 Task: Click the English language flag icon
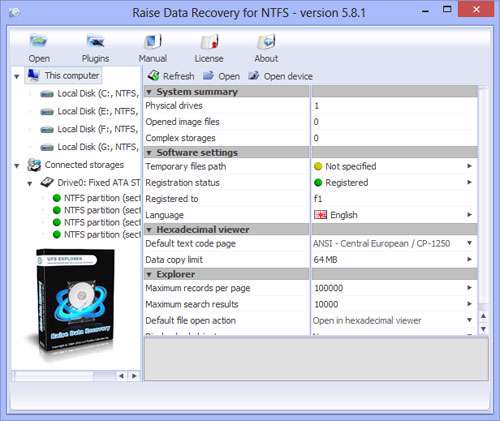point(320,215)
